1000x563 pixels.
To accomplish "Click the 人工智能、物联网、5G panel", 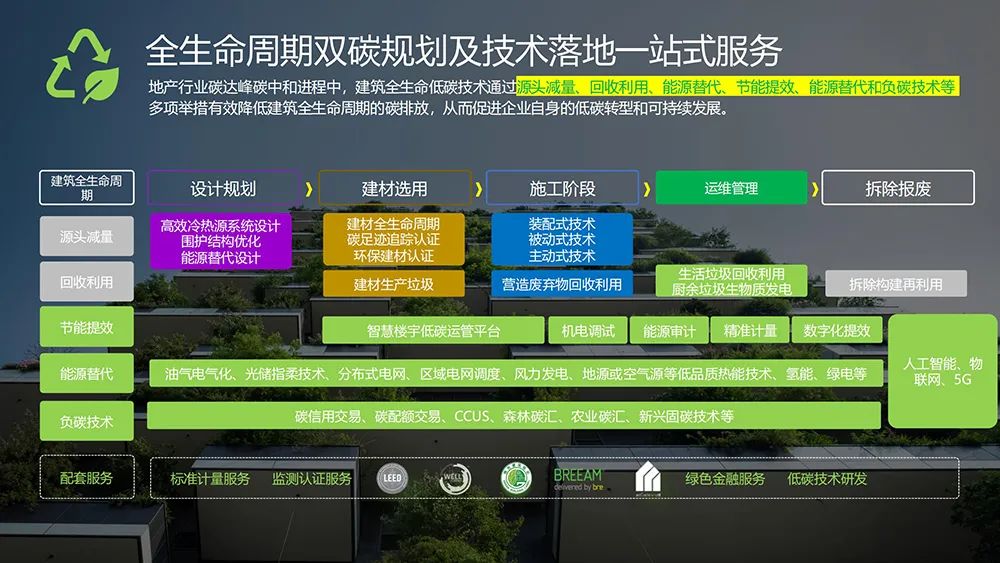I will coord(942,371).
